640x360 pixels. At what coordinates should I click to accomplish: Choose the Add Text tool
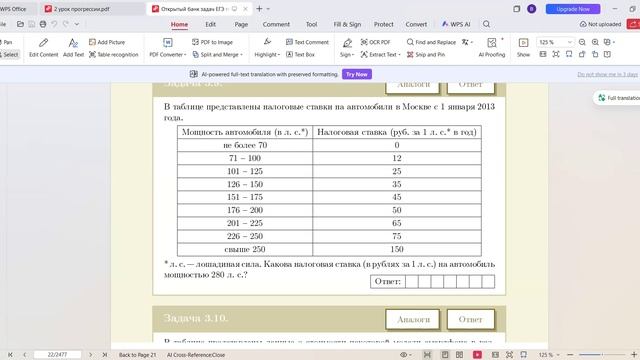click(x=73, y=47)
